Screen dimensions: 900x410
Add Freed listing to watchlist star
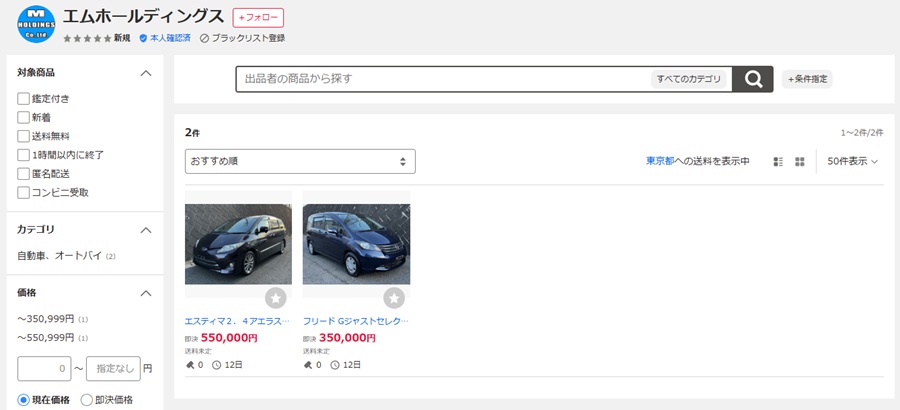[x=394, y=298]
